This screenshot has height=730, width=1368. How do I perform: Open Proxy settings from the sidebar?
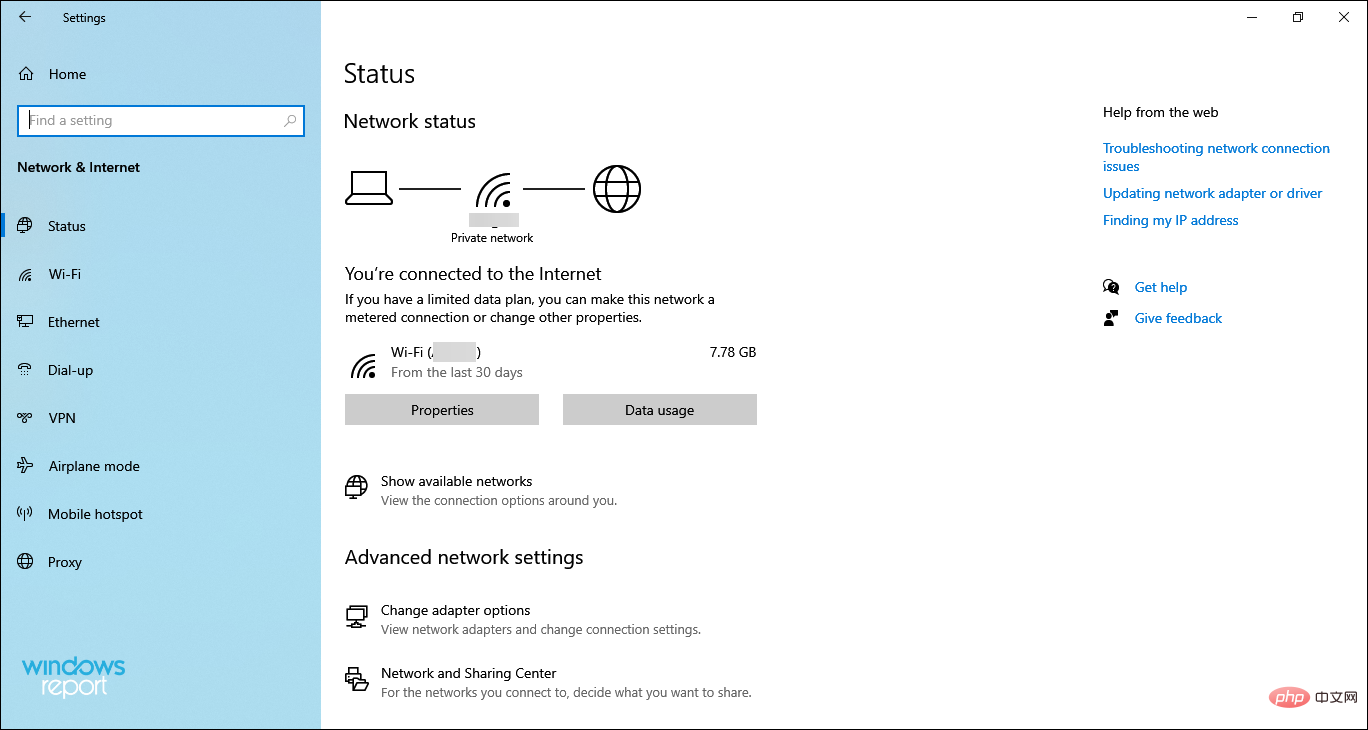click(65, 561)
